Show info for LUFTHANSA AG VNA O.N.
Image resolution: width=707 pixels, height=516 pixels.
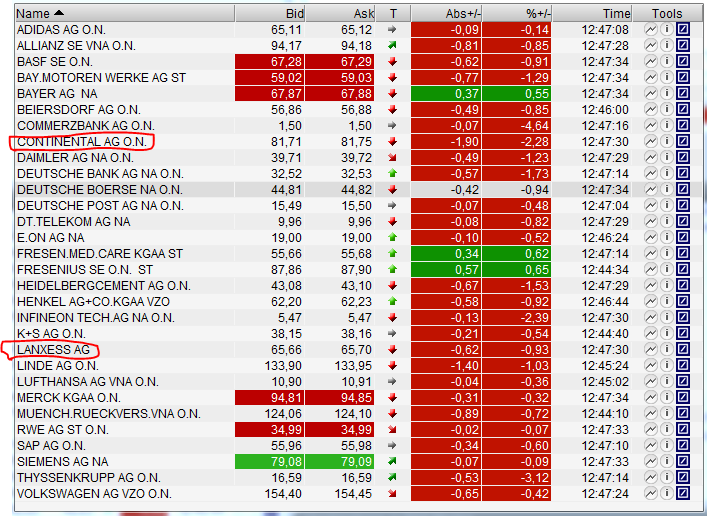(667, 382)
